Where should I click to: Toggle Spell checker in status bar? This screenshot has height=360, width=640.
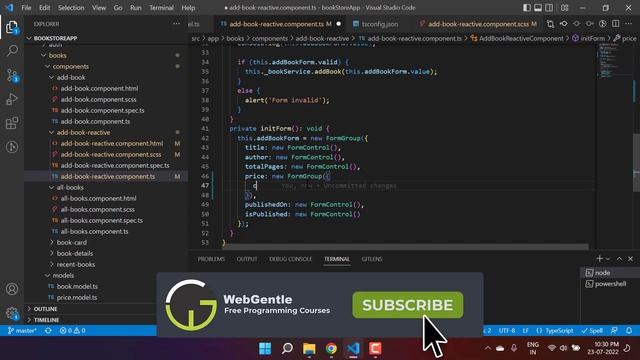point(592,331)
